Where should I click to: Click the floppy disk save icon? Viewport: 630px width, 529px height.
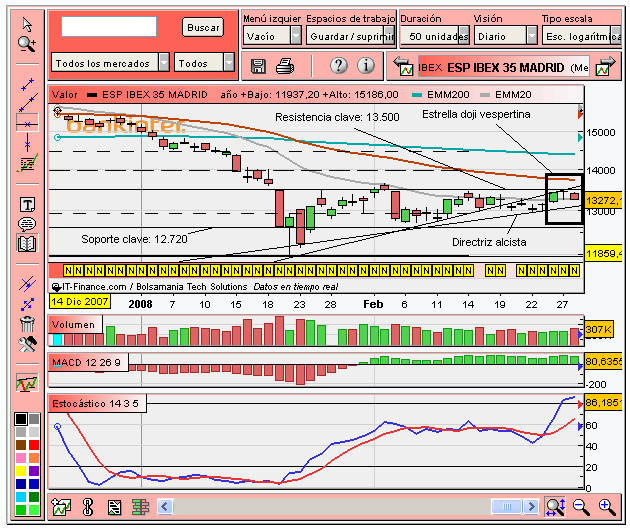coord(258,66)
